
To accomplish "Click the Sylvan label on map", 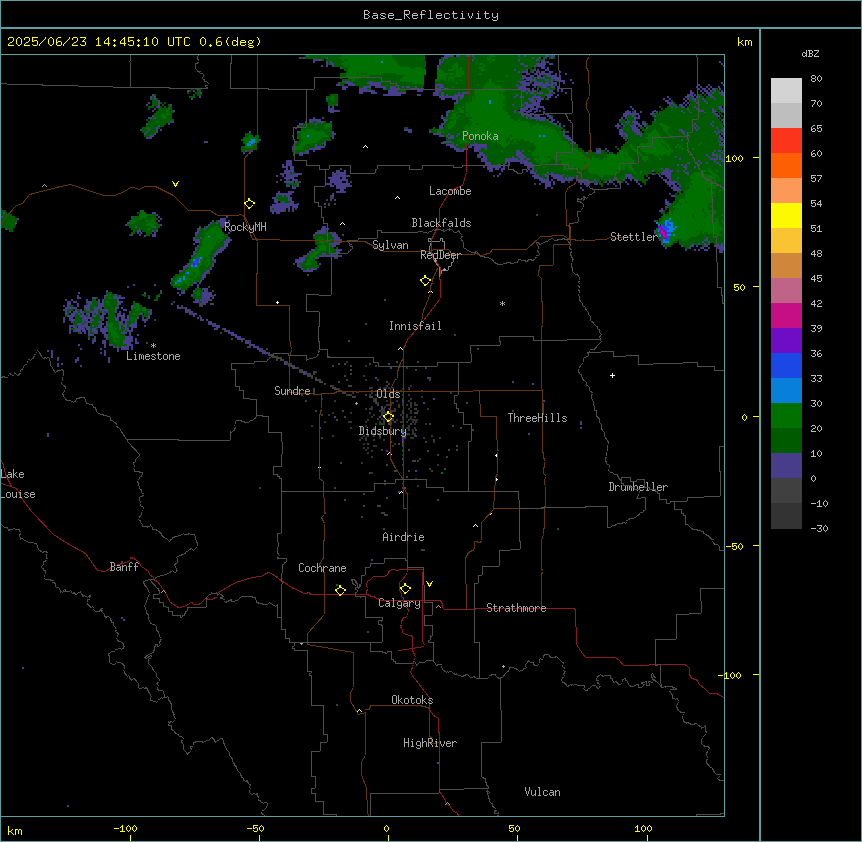I will pos(390,245).
